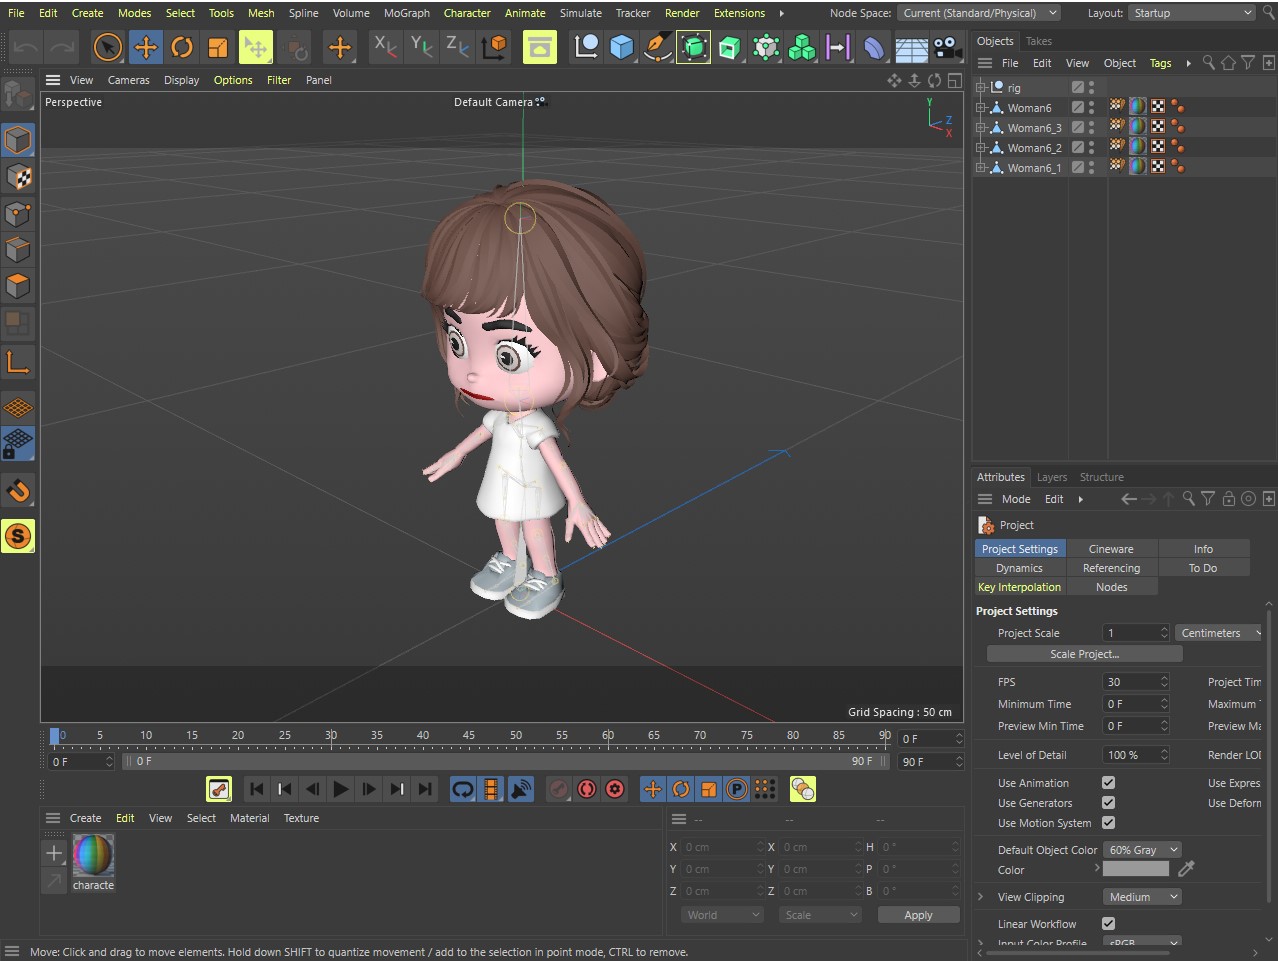This screenshot has width=1278, height=961.
Task: Expand the Woman6 object tree node
Action: coord(982,108)
